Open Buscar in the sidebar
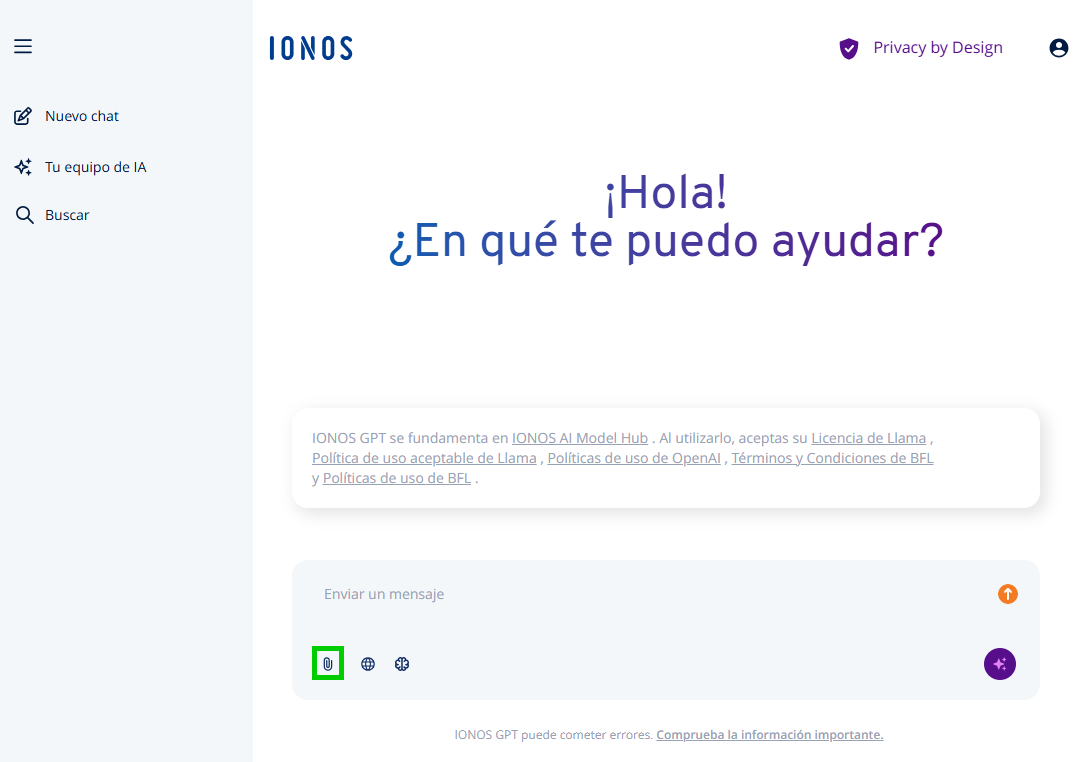 [67, 215]
